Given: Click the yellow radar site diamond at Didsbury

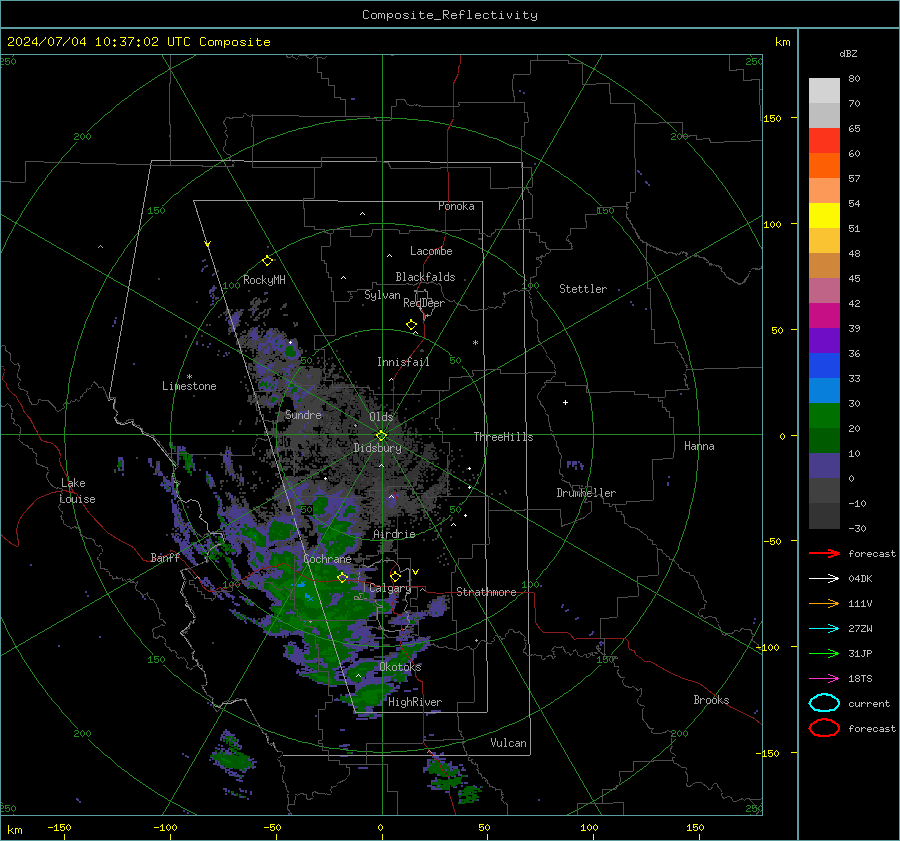Looking at the screenshot, I should [381, 435].
